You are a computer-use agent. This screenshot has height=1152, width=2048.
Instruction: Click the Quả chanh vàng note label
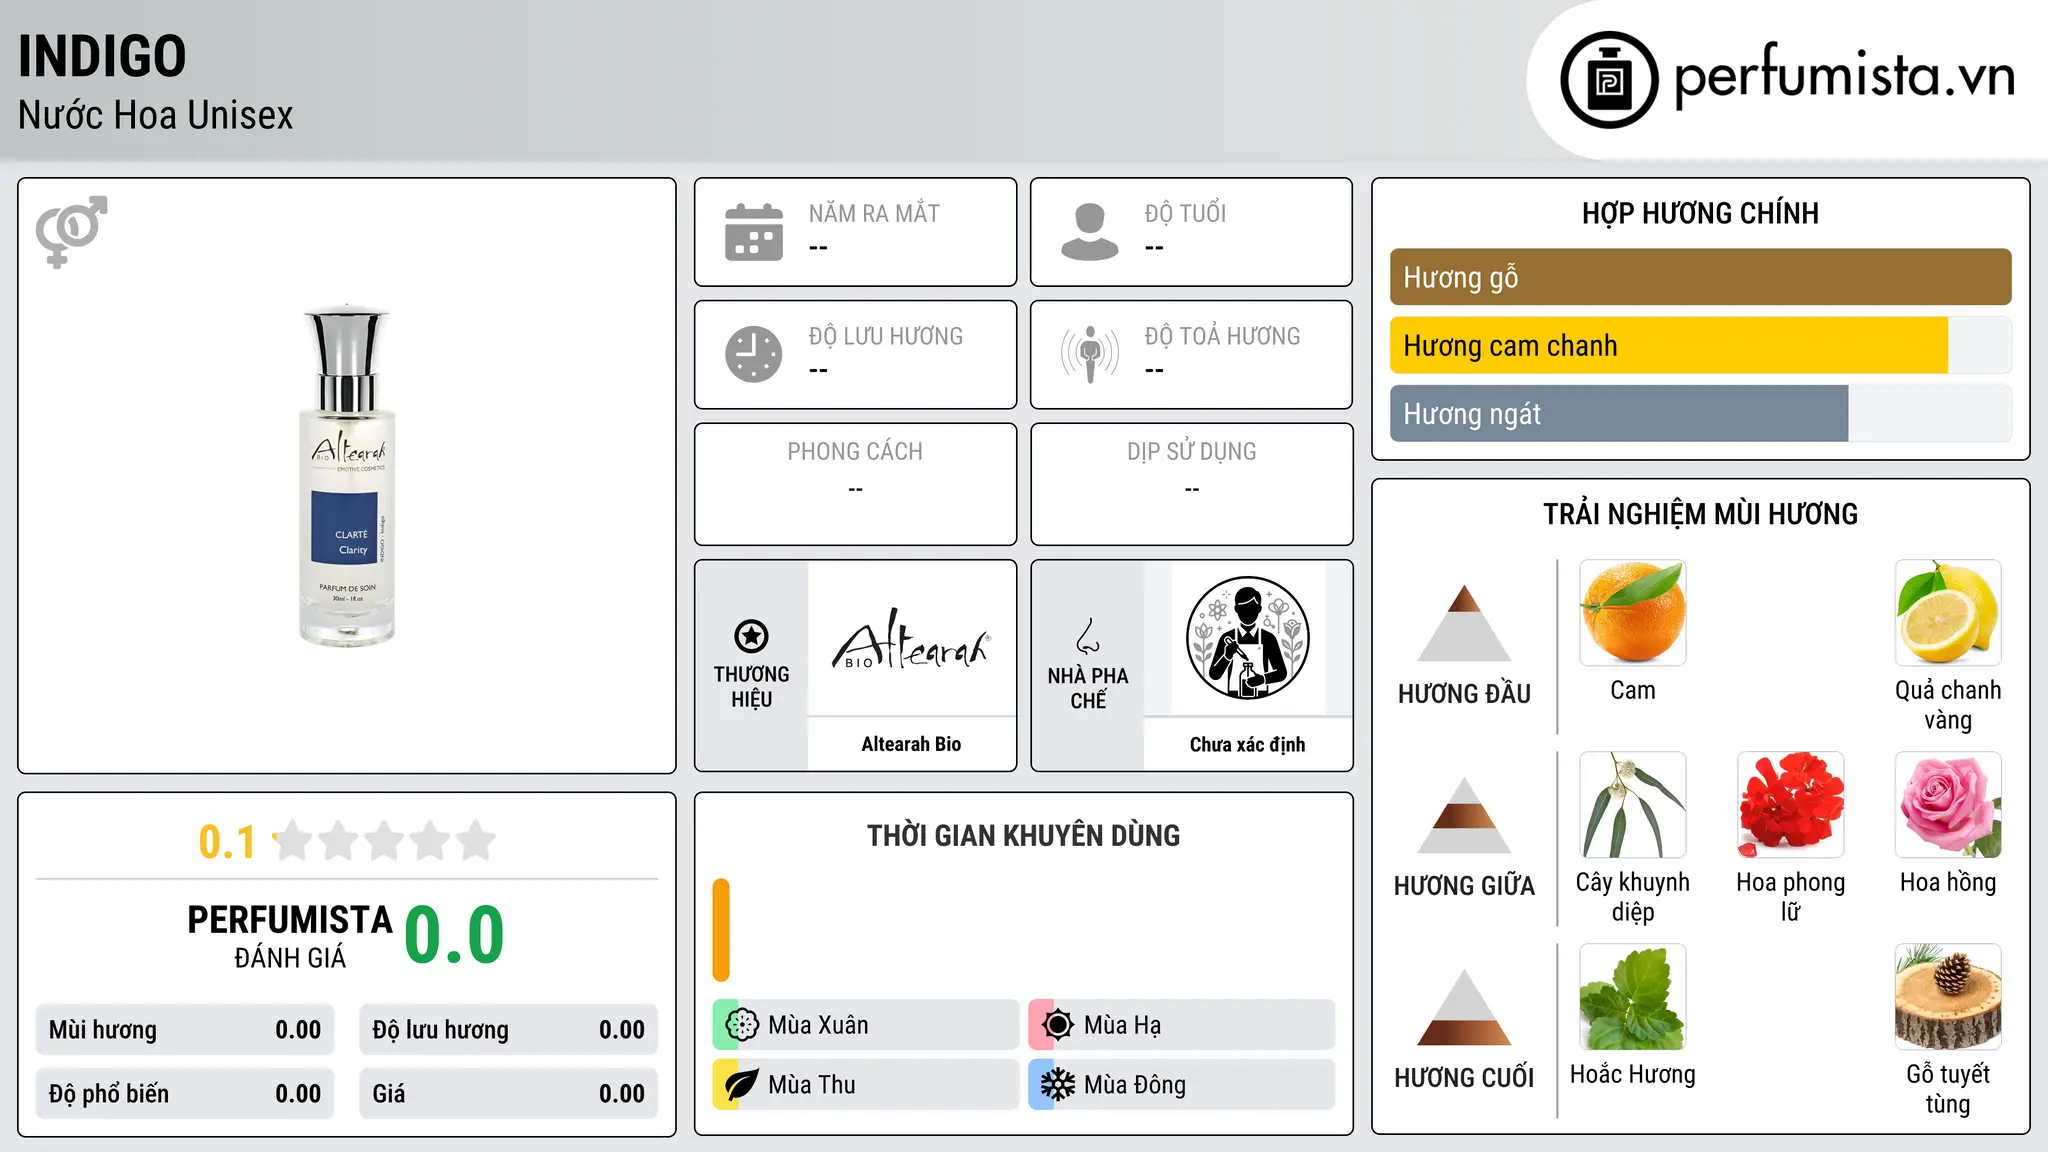tap(1948, 705)
